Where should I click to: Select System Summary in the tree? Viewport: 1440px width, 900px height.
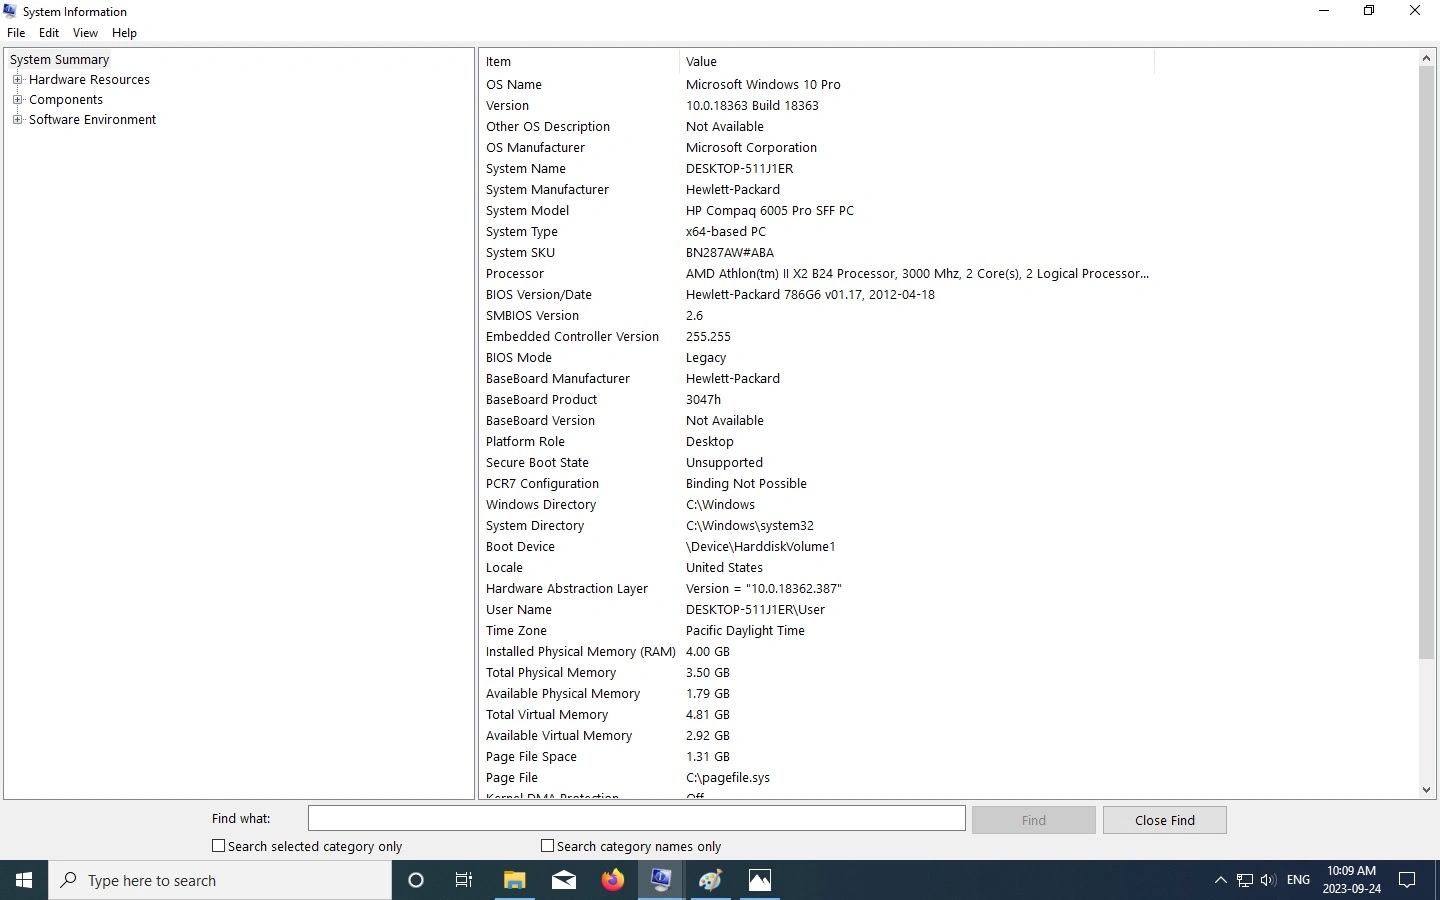click(x=59, y=60)
